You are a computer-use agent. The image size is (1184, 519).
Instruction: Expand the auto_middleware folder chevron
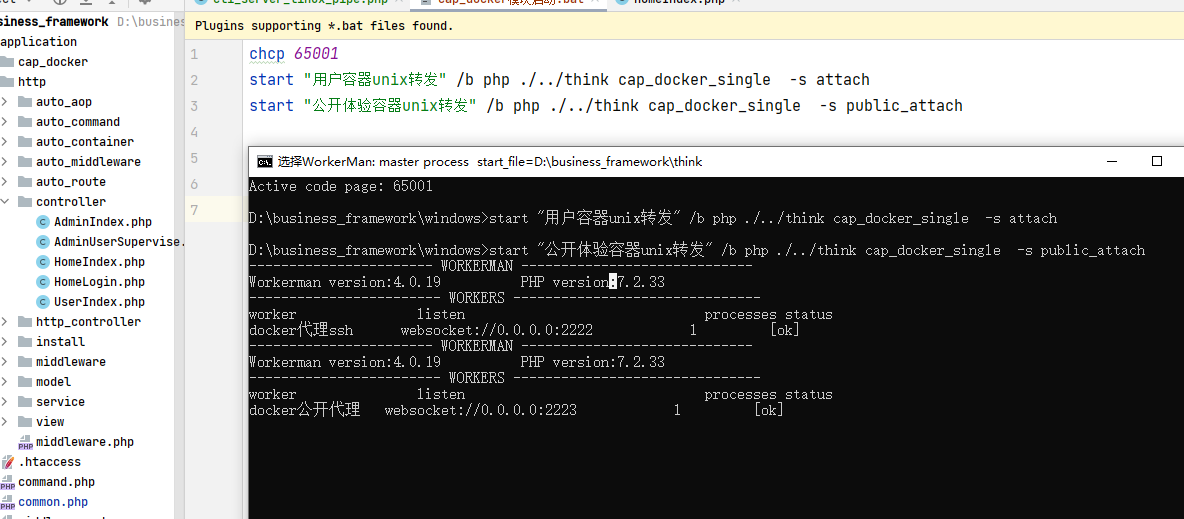click(x=5, y=162)
